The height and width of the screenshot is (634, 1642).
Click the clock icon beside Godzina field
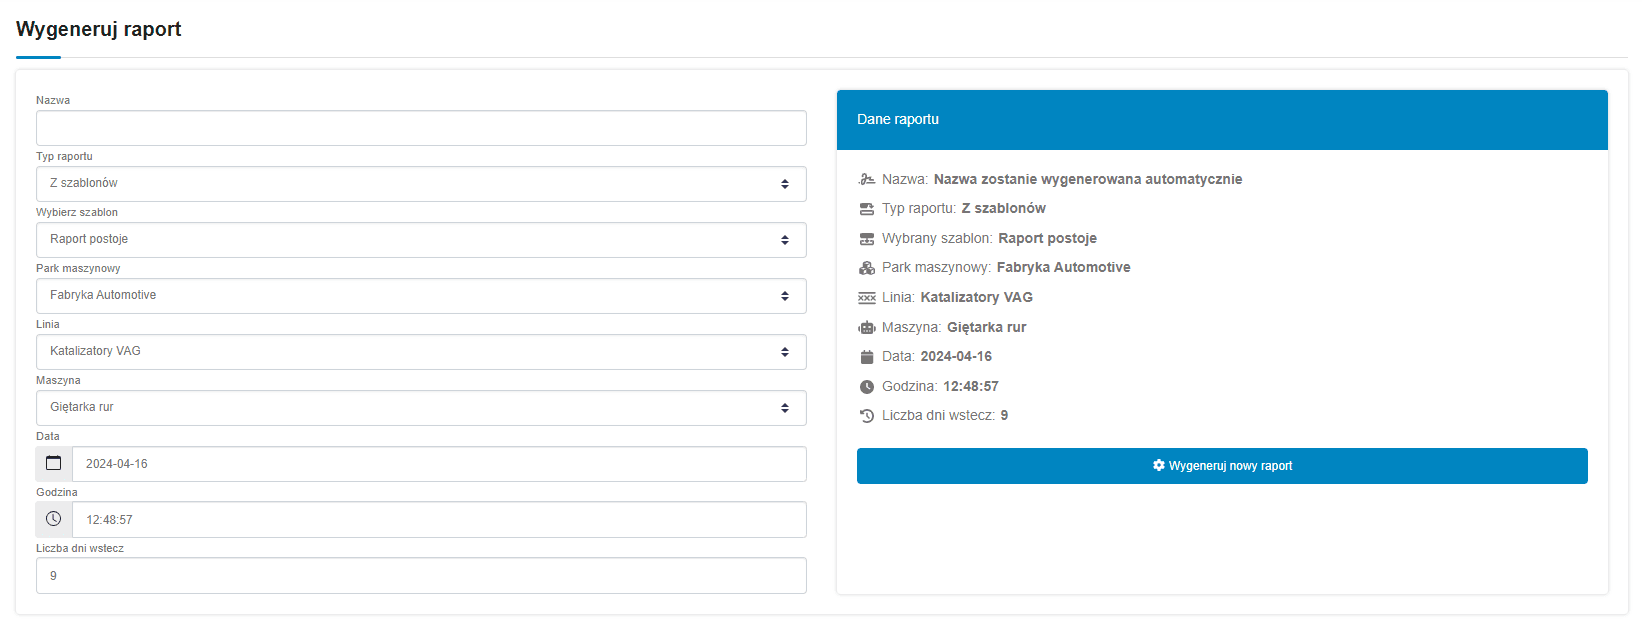54,520
